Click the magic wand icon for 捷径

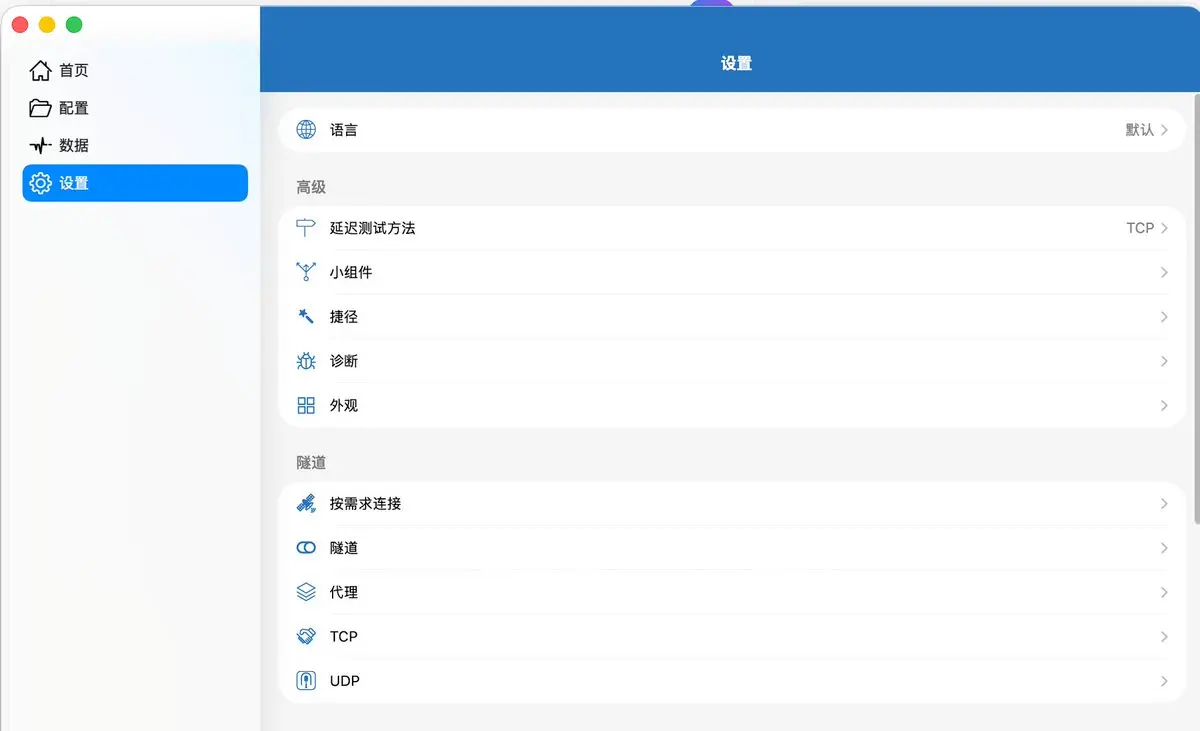pyautogui.click(x=307, y=317)
